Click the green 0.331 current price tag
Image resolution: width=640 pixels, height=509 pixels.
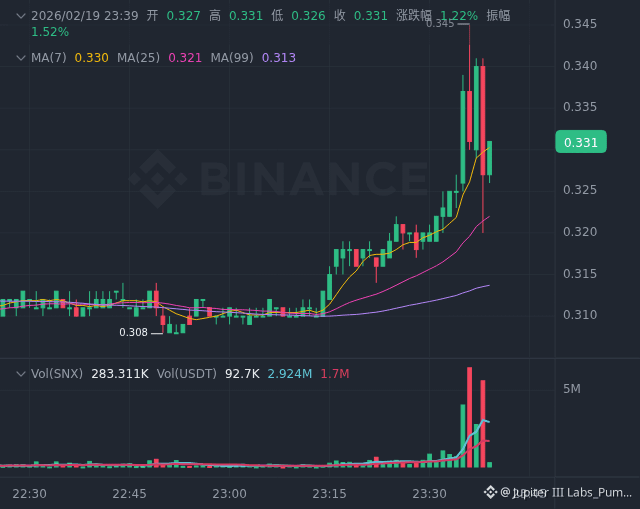coord(581,142)
